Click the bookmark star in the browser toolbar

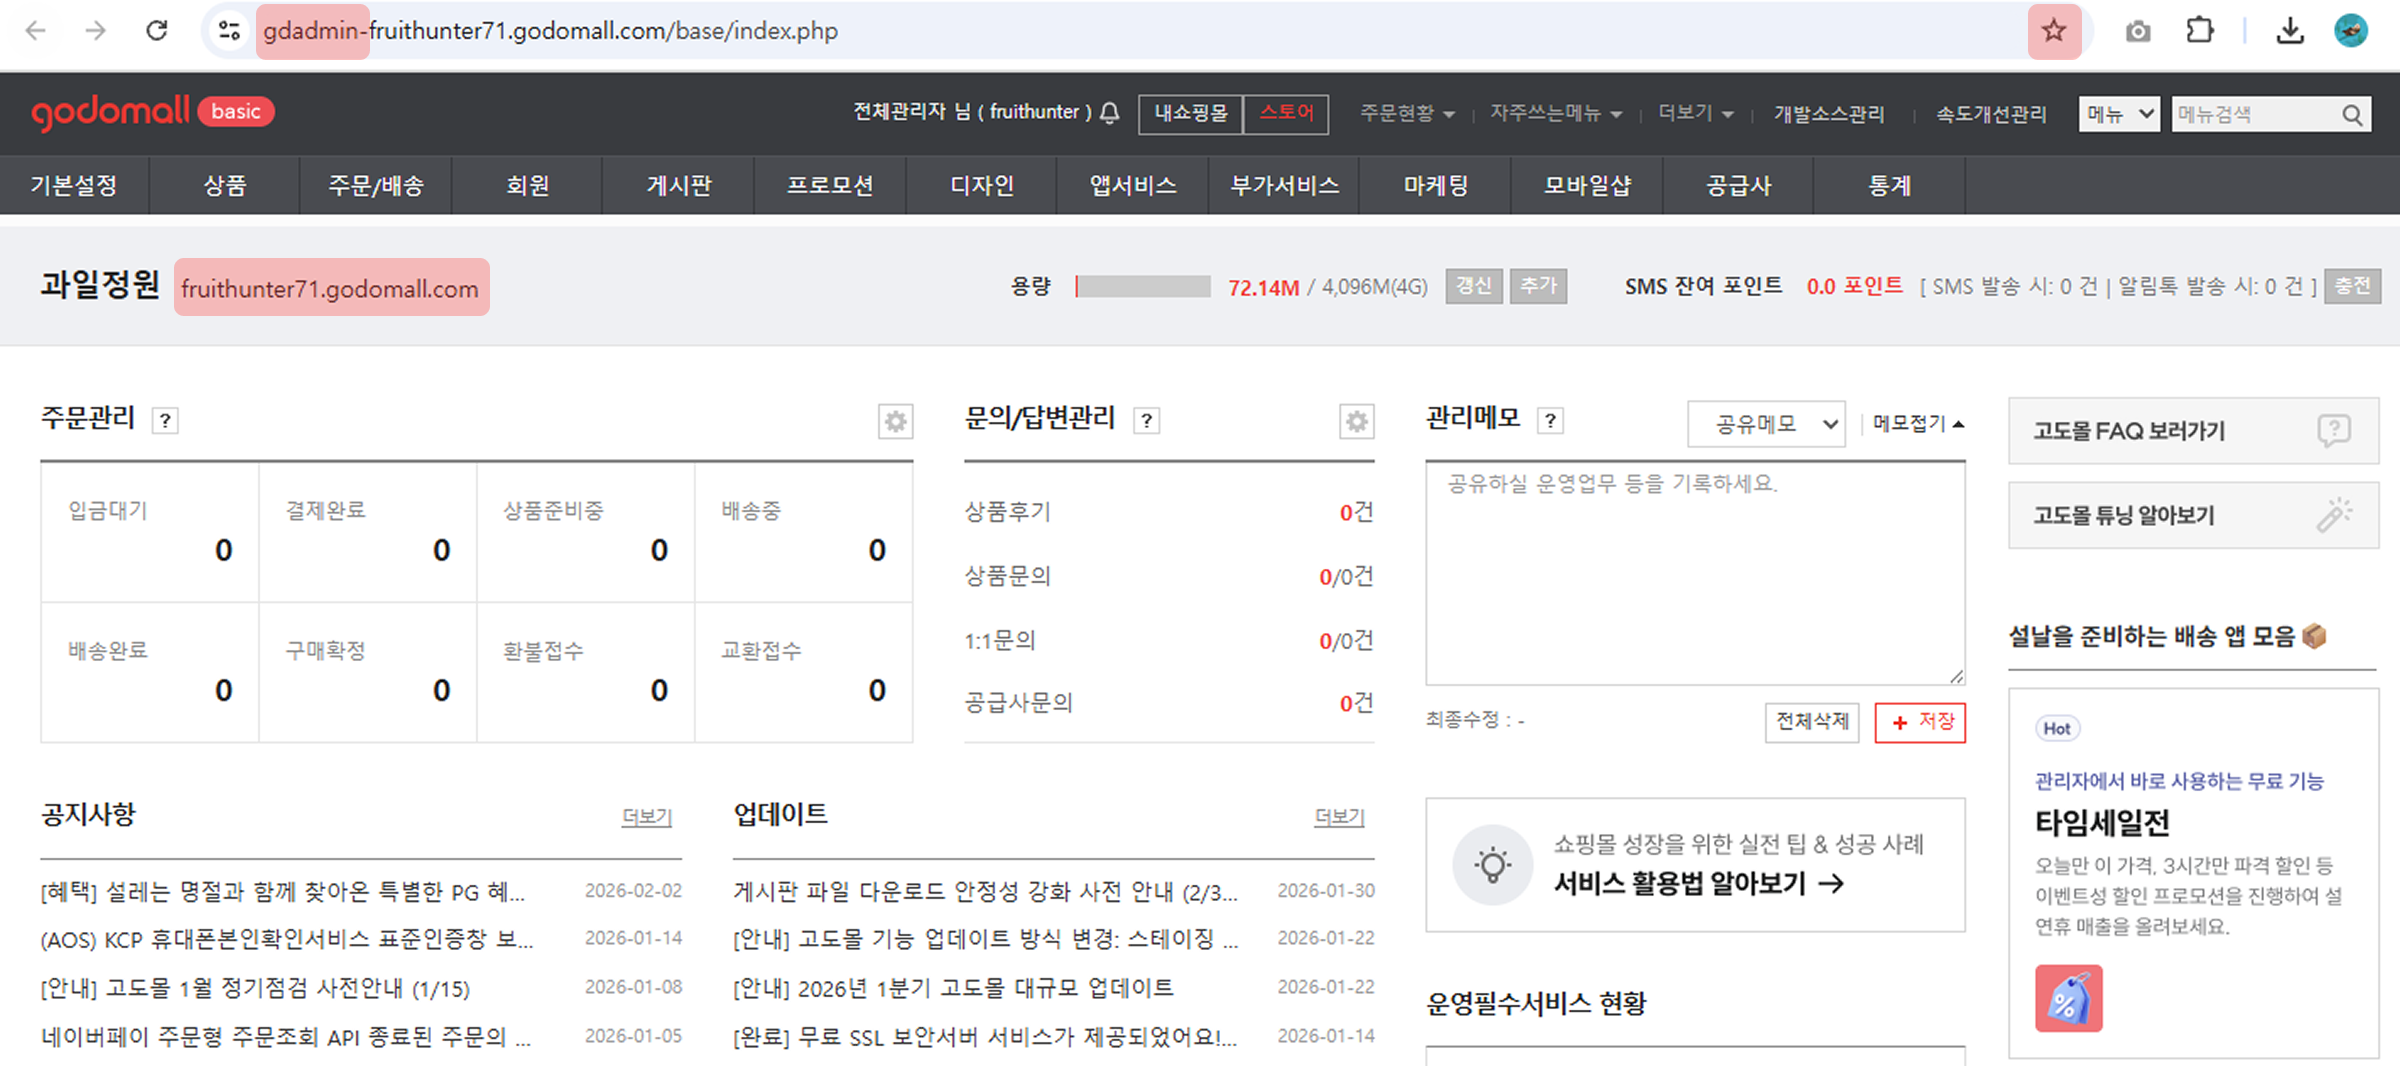pos(2054,30)
